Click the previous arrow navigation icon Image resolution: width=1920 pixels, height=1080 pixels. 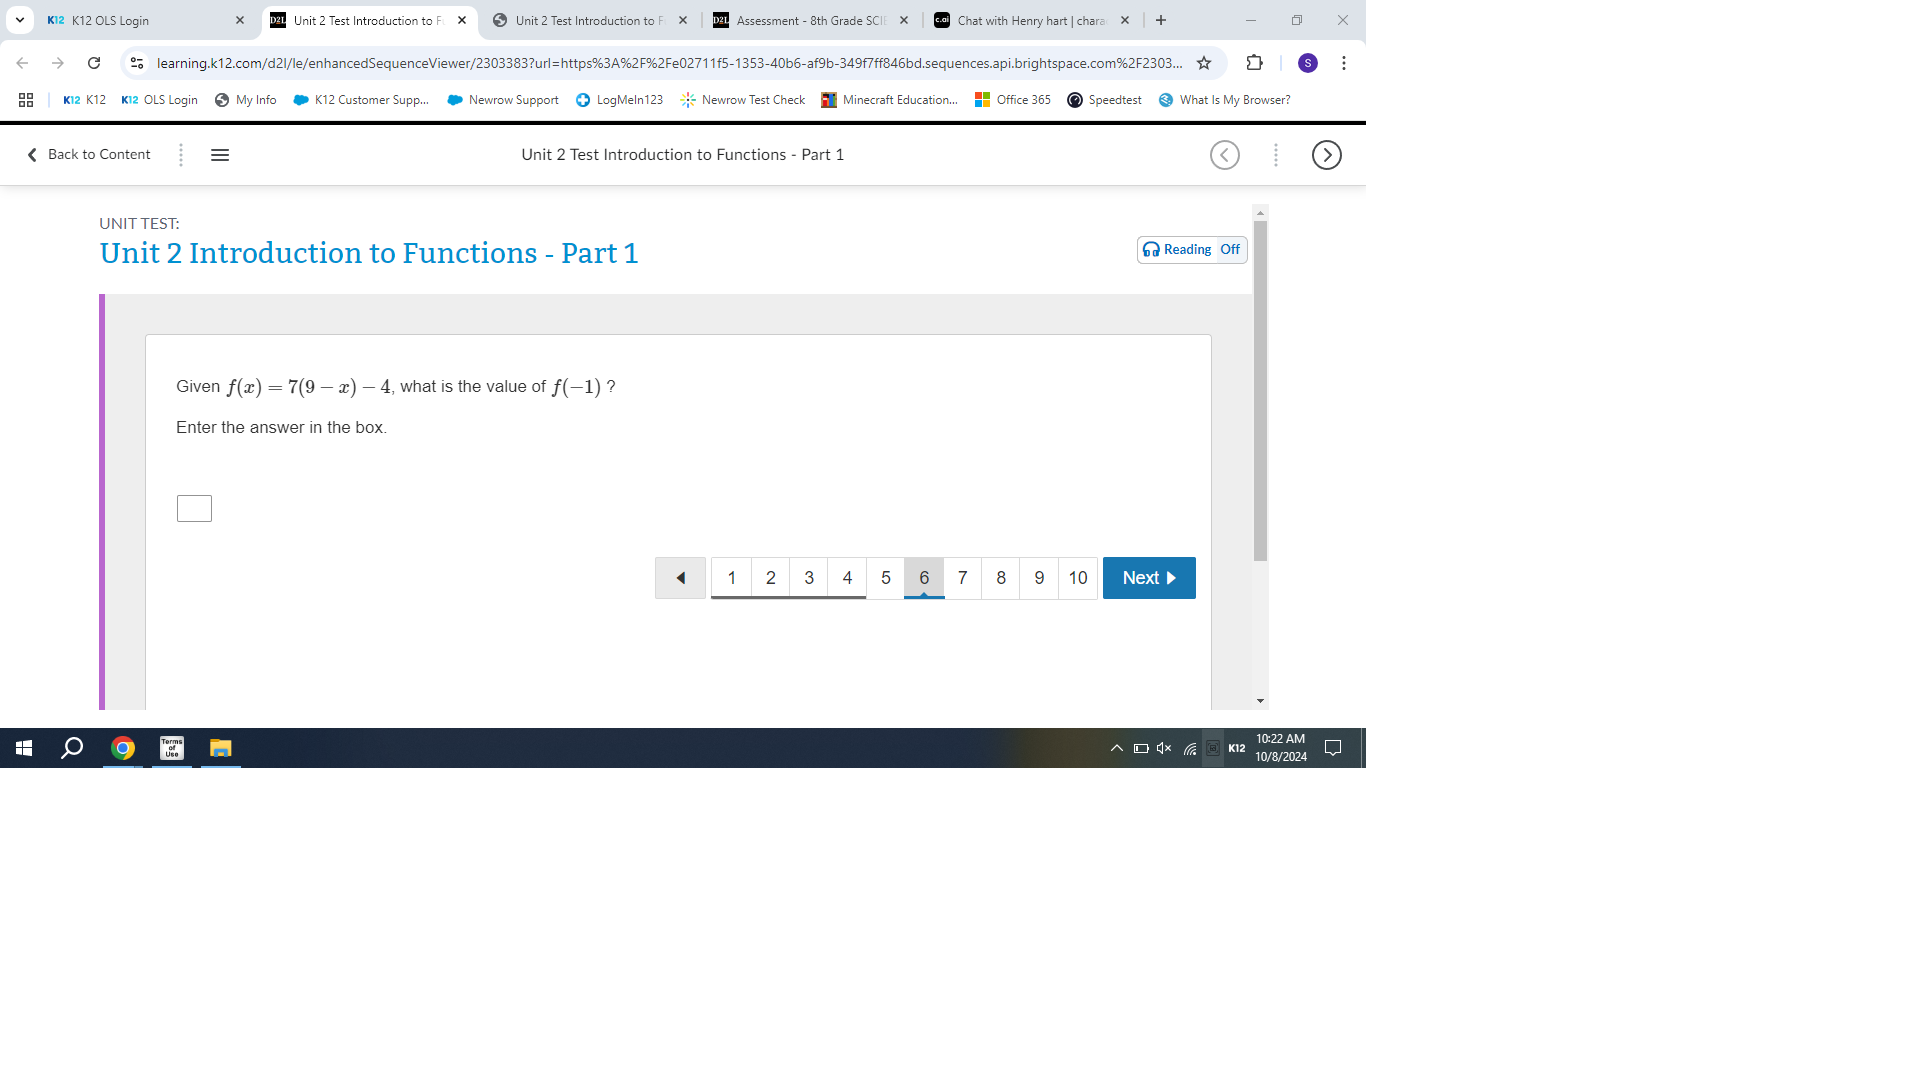(x=680, y=578)
